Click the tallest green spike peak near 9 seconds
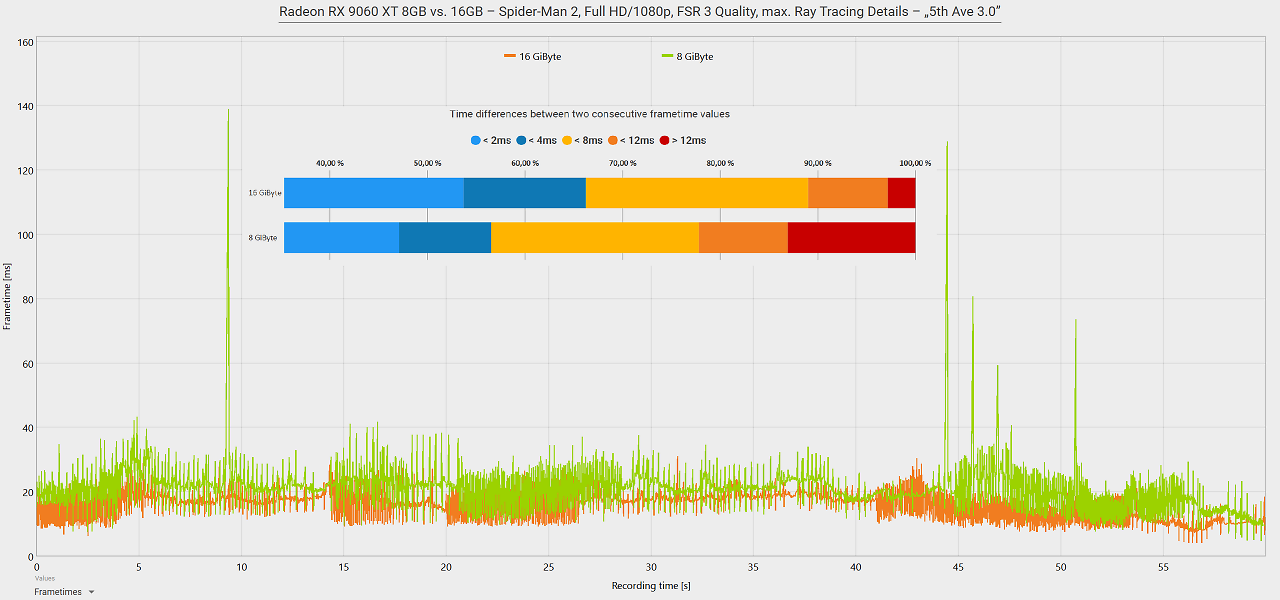 click(228, 111)
